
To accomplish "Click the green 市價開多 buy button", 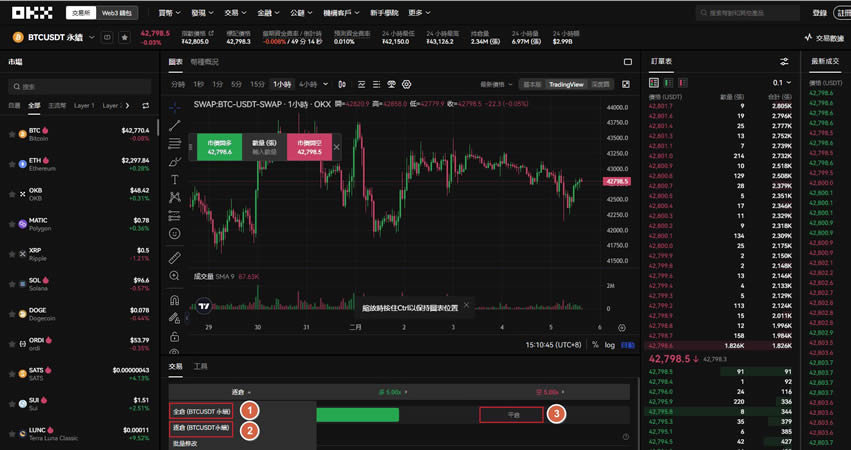I will pos(219,147).
